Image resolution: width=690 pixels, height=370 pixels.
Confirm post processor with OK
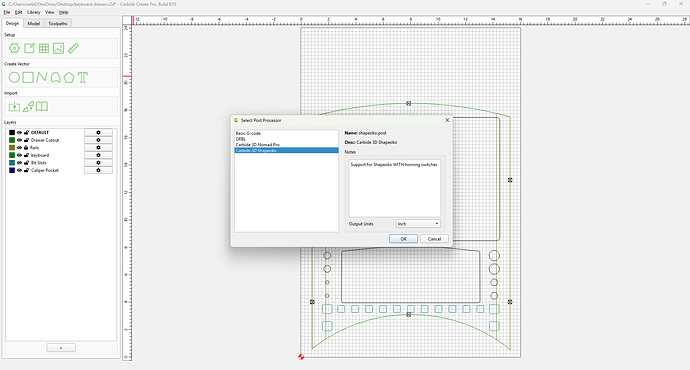(403, 239)
